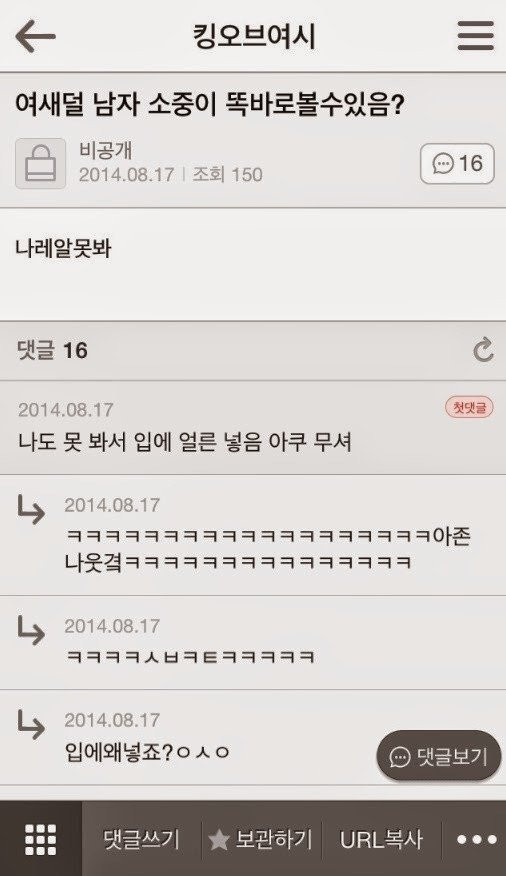Open the three-dots more options
The image size is (506, 876).
click(x=476, y=839)
